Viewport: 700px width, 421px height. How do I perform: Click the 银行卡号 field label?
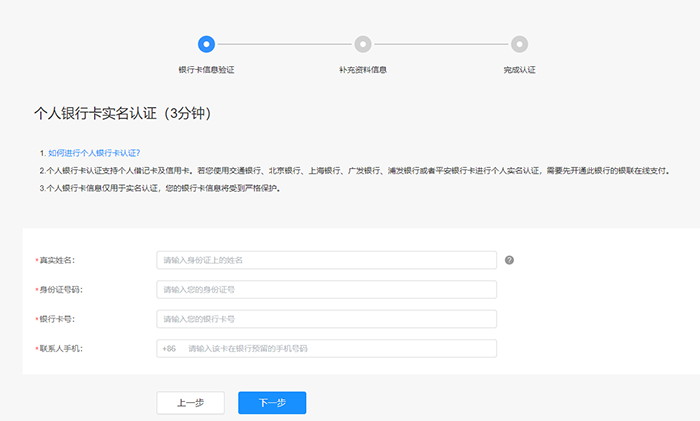(57, 319)
